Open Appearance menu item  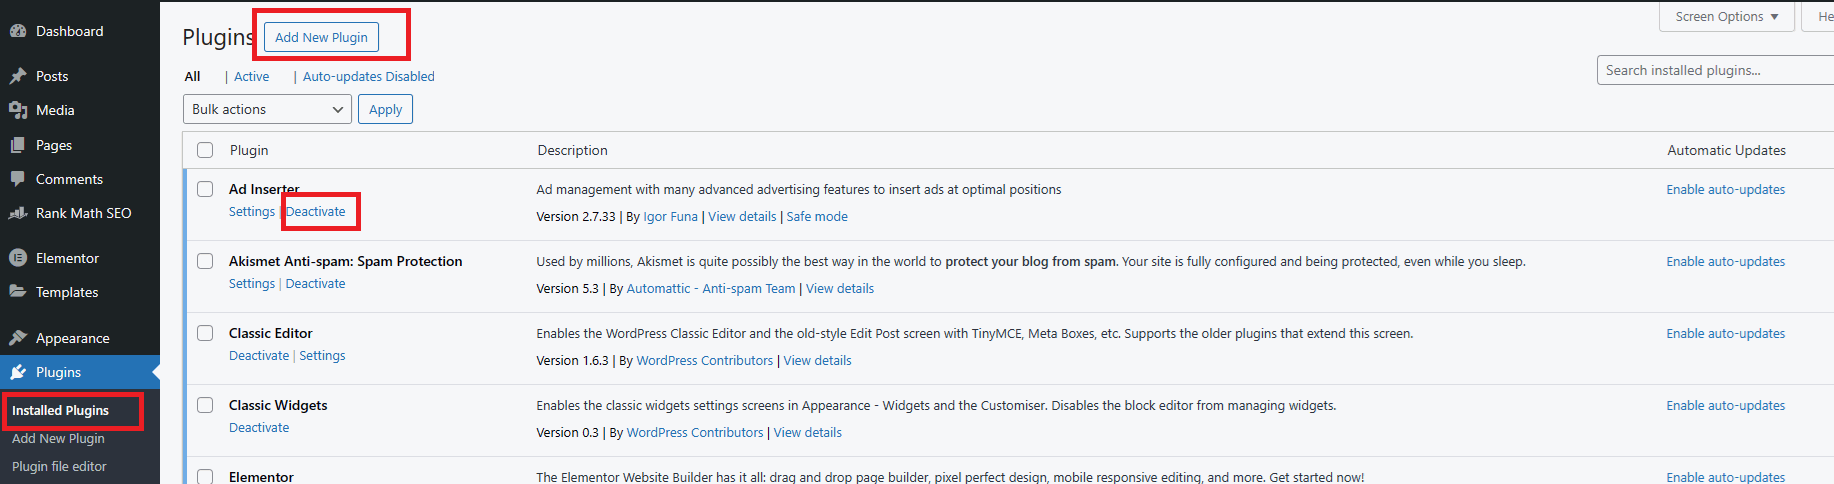[72, 338]
